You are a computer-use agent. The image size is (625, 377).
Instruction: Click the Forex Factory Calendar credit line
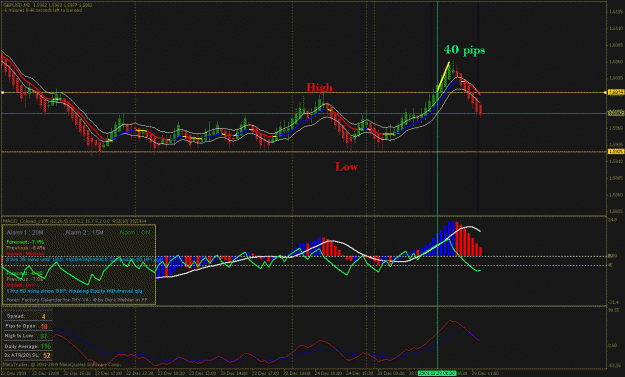(x=77, y=299)
